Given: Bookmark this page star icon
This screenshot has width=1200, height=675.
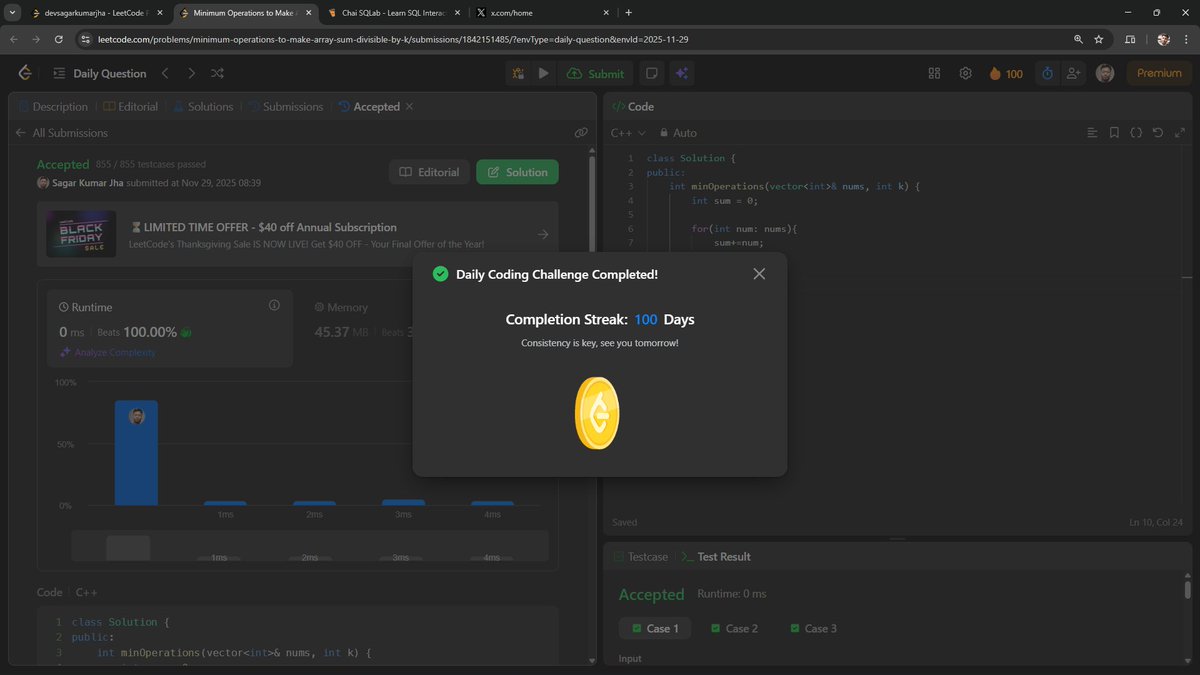Looking at the screenshot, I should [1098, 39].
